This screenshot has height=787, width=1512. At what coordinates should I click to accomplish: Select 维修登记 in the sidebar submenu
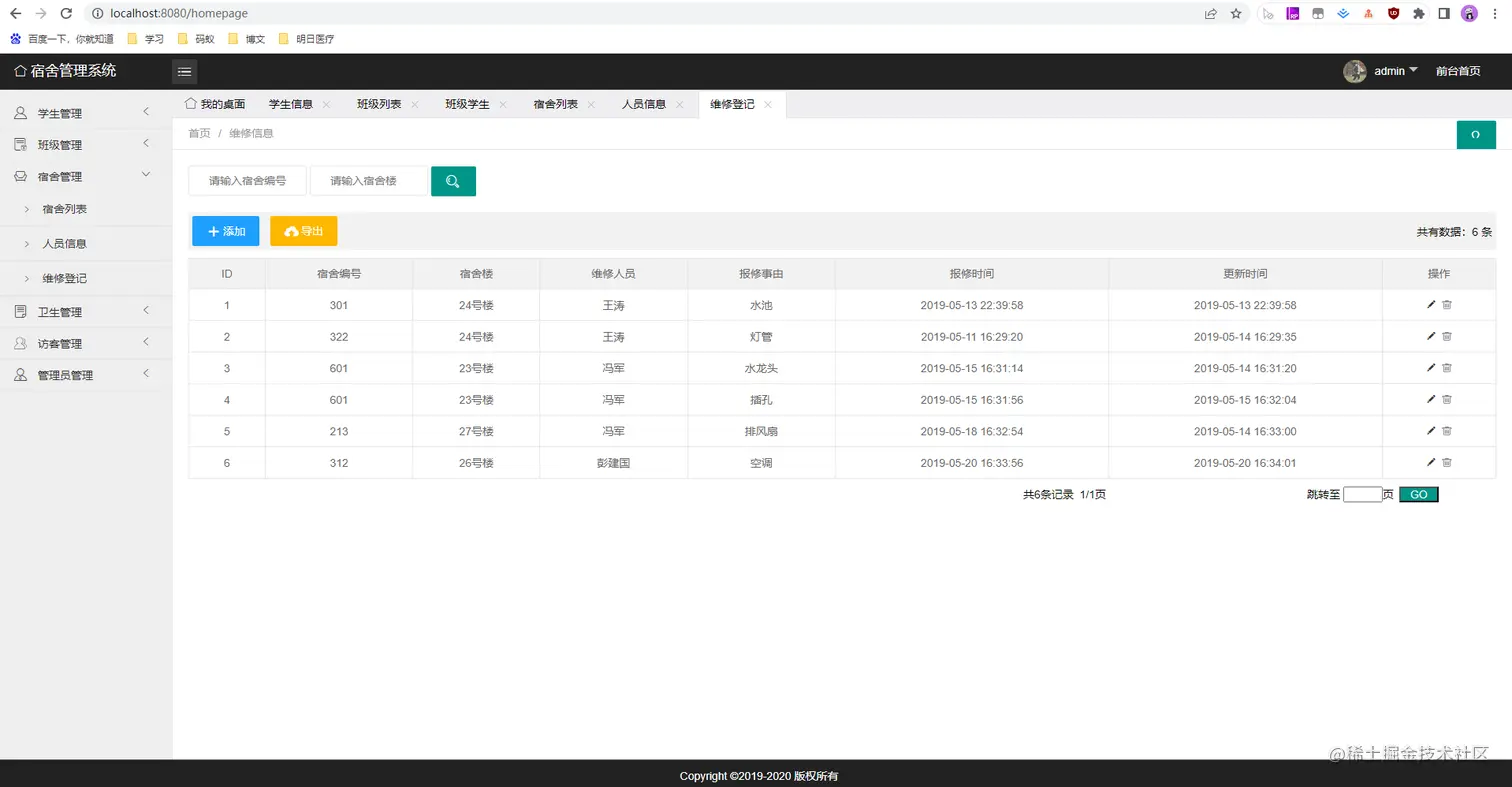click(x=64, y=279)
